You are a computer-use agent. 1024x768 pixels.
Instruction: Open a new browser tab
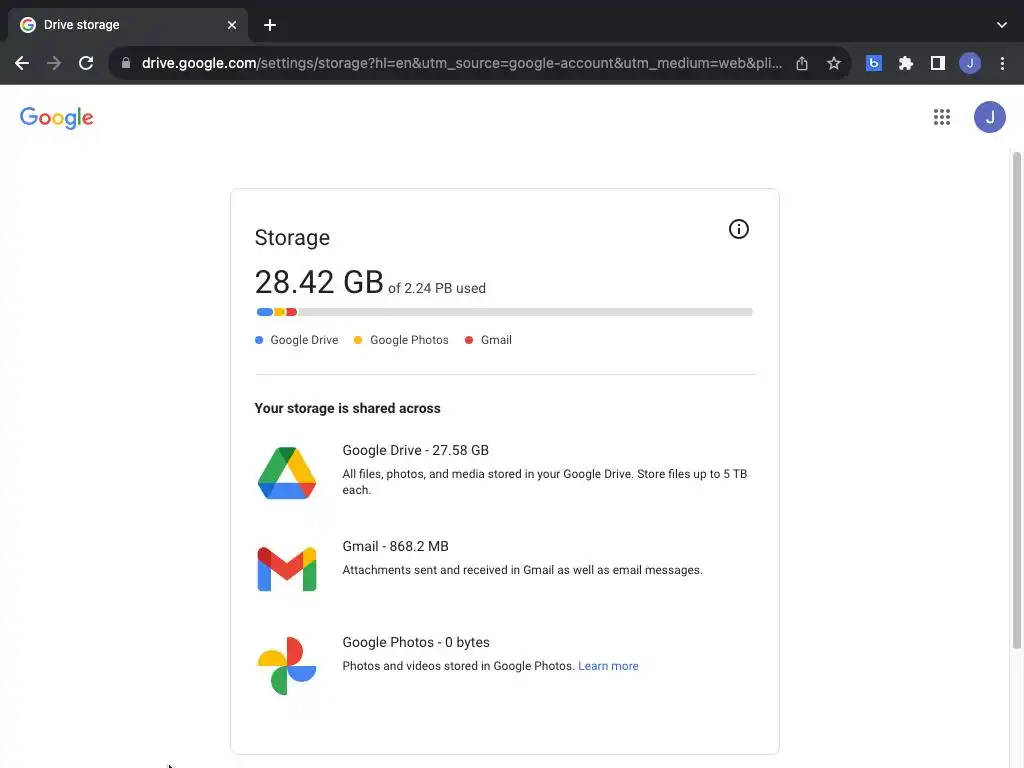coord(270,24)
